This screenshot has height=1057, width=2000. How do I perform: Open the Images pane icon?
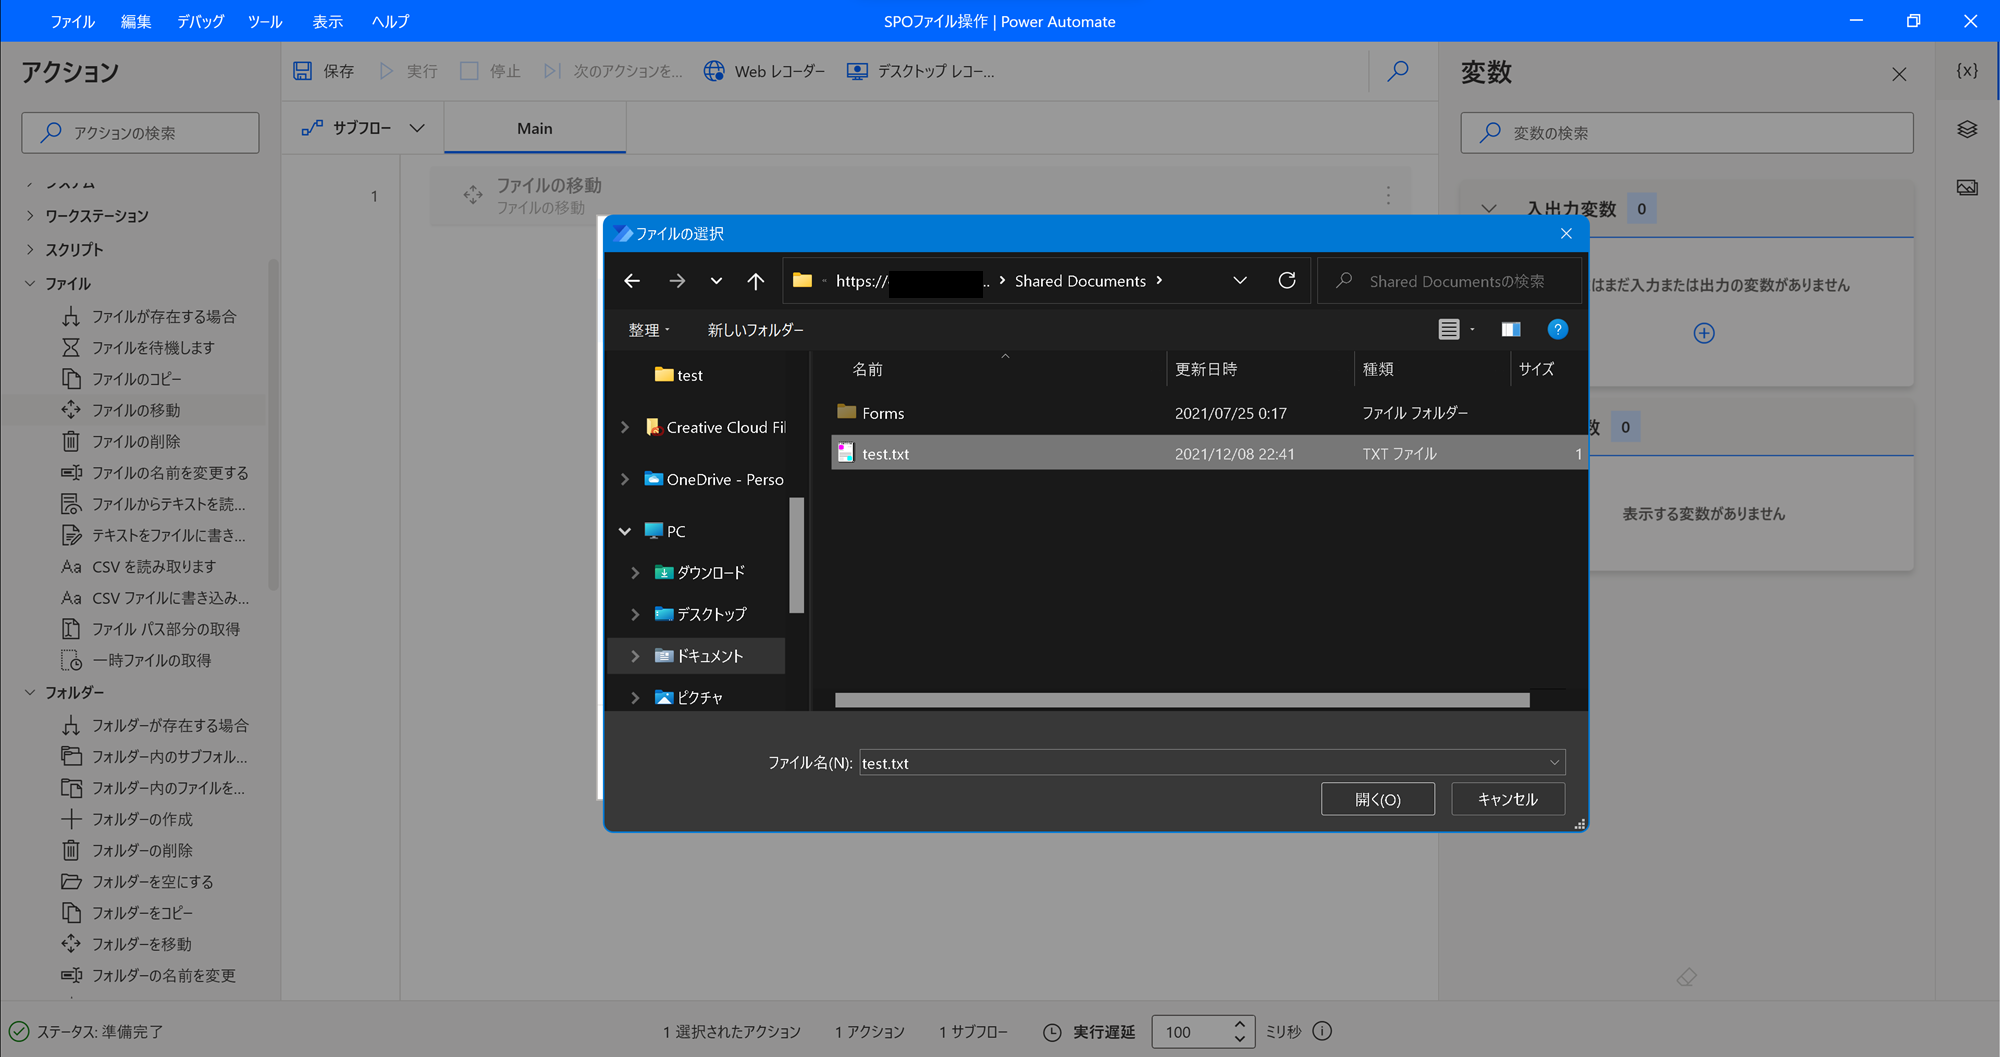click(x=1967, y=188)
